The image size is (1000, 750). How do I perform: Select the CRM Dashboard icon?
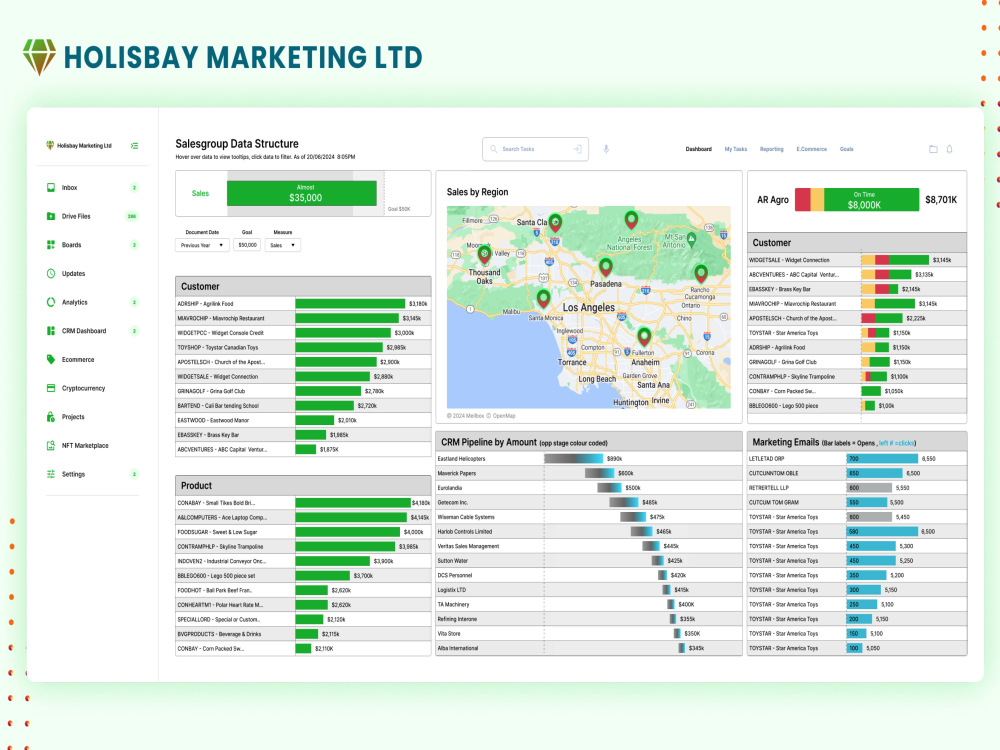[x=51, y=331]
